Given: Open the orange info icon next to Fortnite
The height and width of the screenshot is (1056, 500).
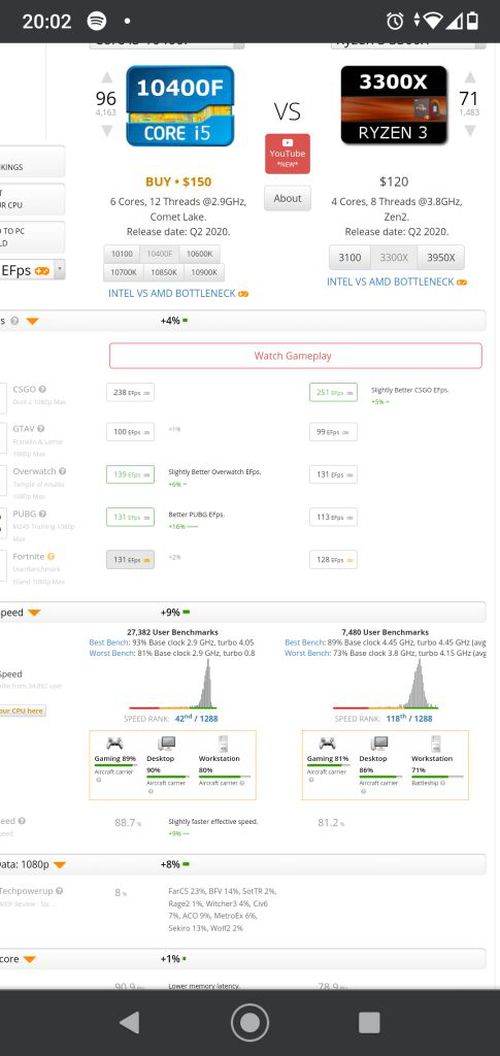Looking at the screenshot, I should pos(51,556).
